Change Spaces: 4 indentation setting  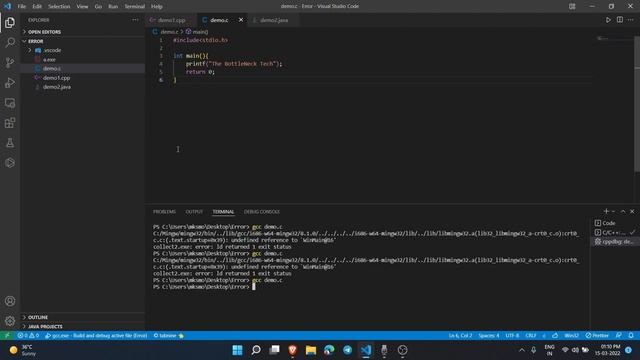[489, 336]
